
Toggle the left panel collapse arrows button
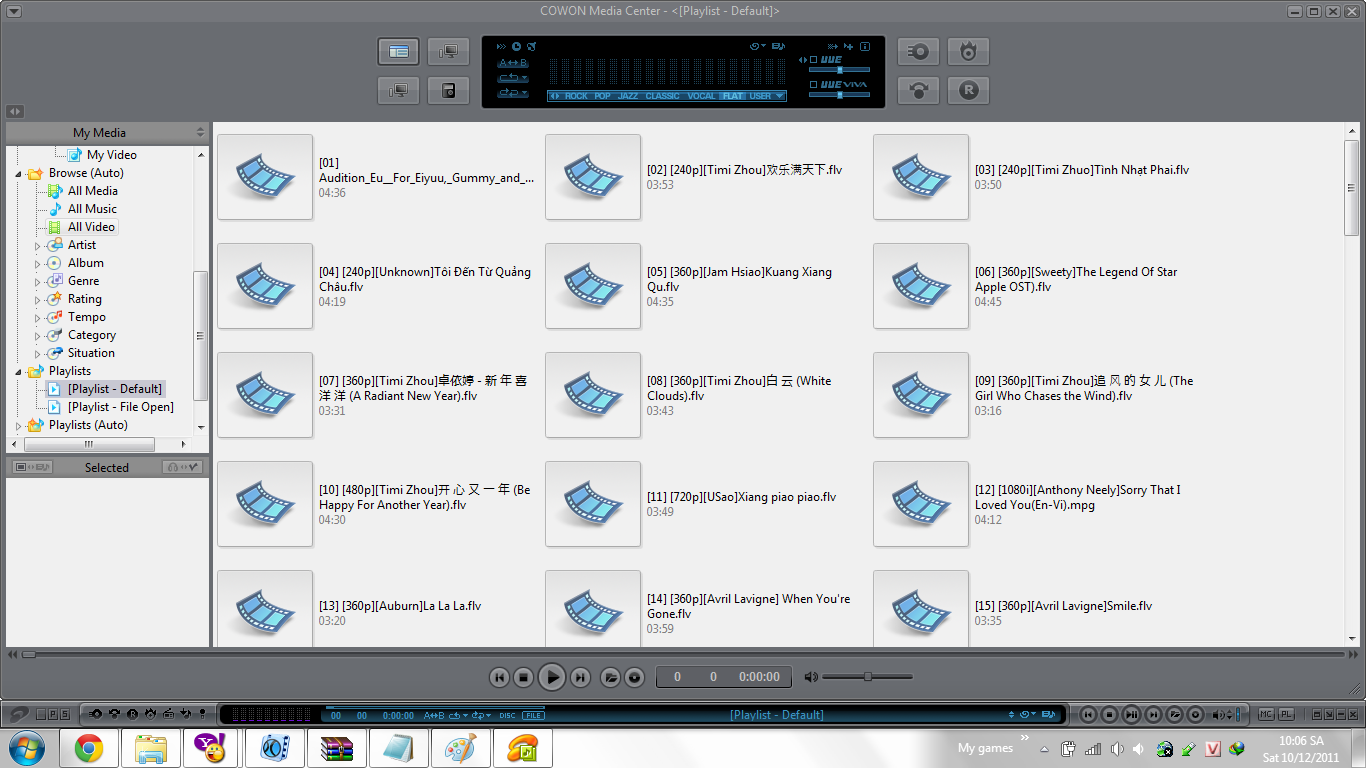[15, 111]
